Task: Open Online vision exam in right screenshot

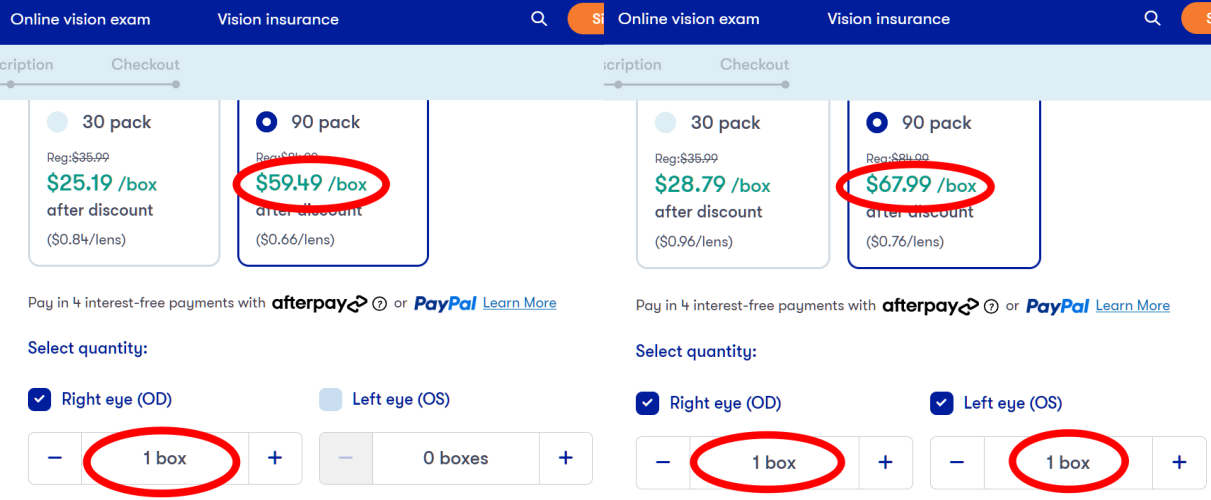Action: point(689,19)
